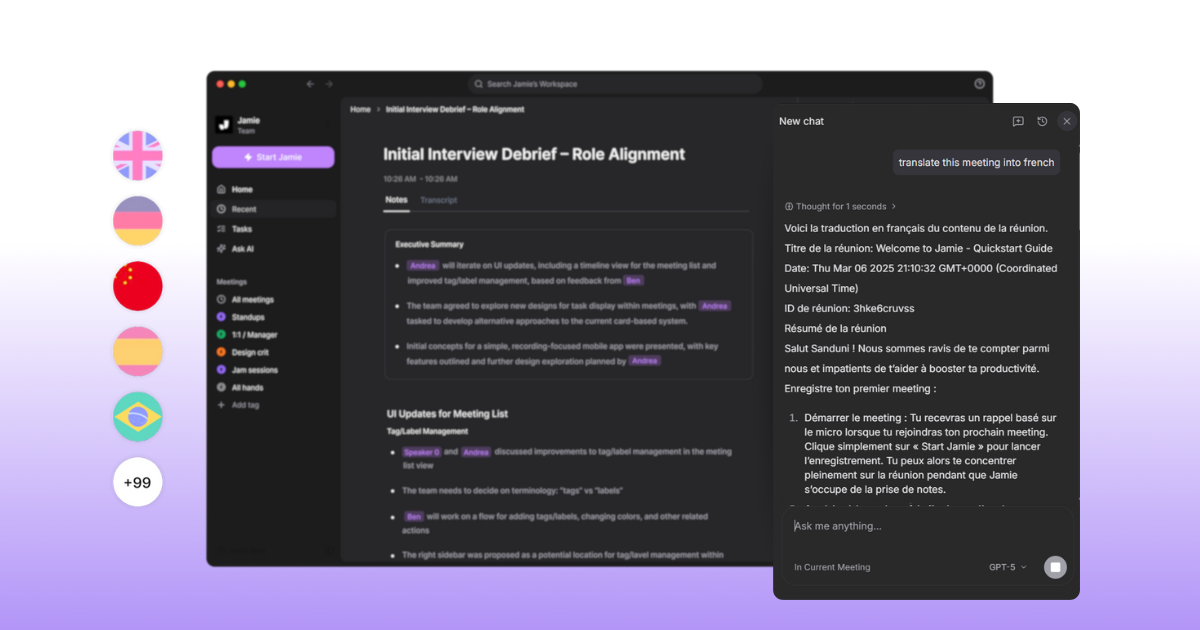
Task: Click the red close window dot
Action: click(219, 84)
